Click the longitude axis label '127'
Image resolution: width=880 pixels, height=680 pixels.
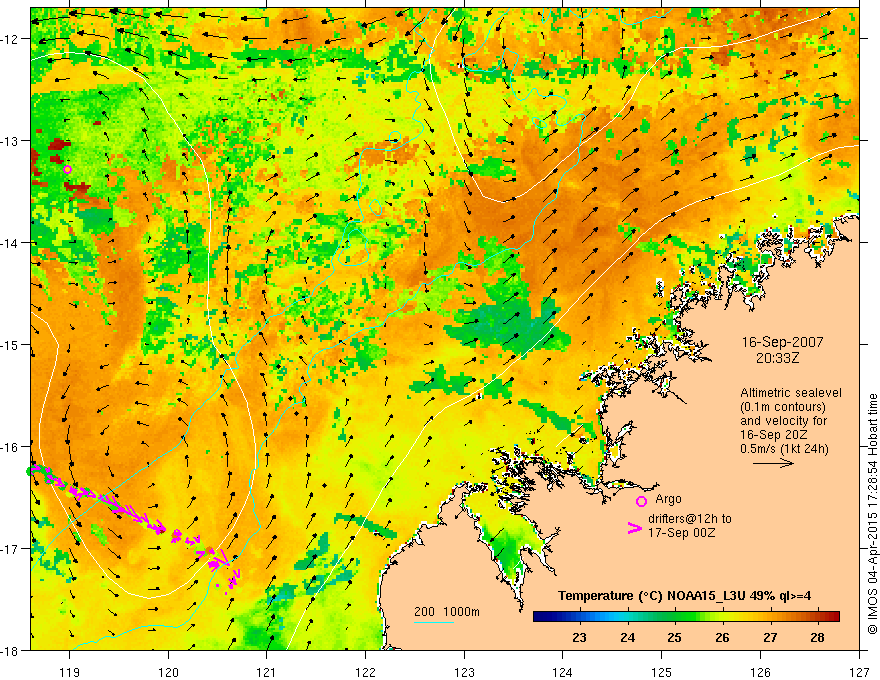point(859,672)
